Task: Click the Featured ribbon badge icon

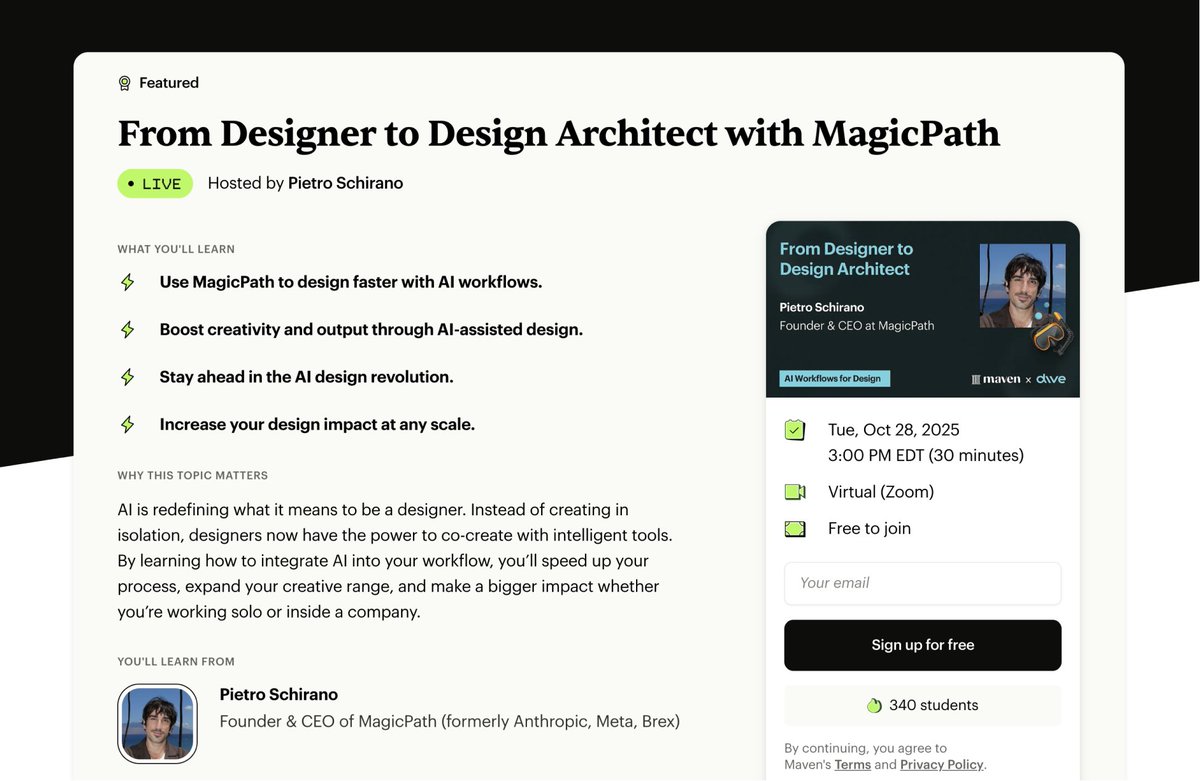Action: [x=124, y=83]
